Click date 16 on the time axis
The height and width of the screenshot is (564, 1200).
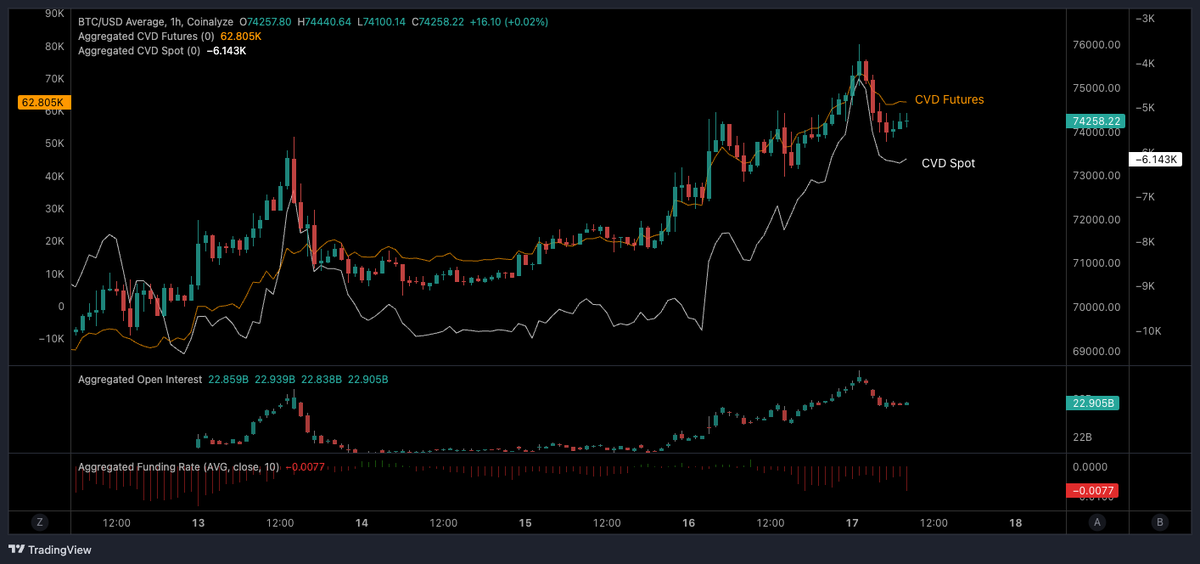[688, 522]
